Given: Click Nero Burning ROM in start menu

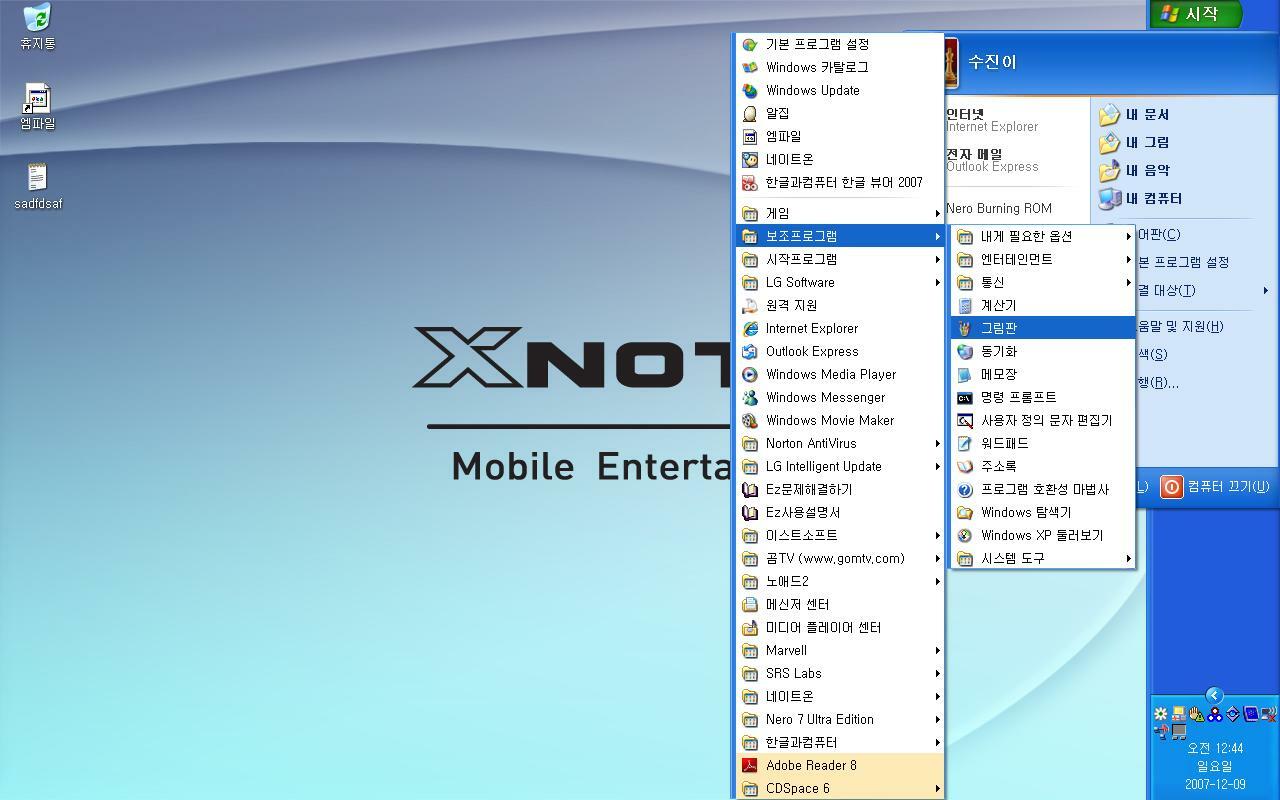Looking at the screenshot, I should pyautogui.click(x=998, y=208).
